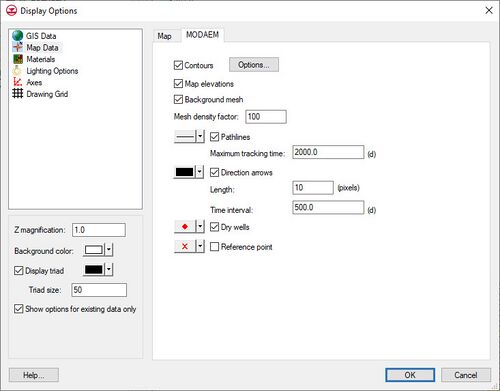Click the Display Options title bar app icon
Viewport: 500px width, 391px height.
(11, 11)
